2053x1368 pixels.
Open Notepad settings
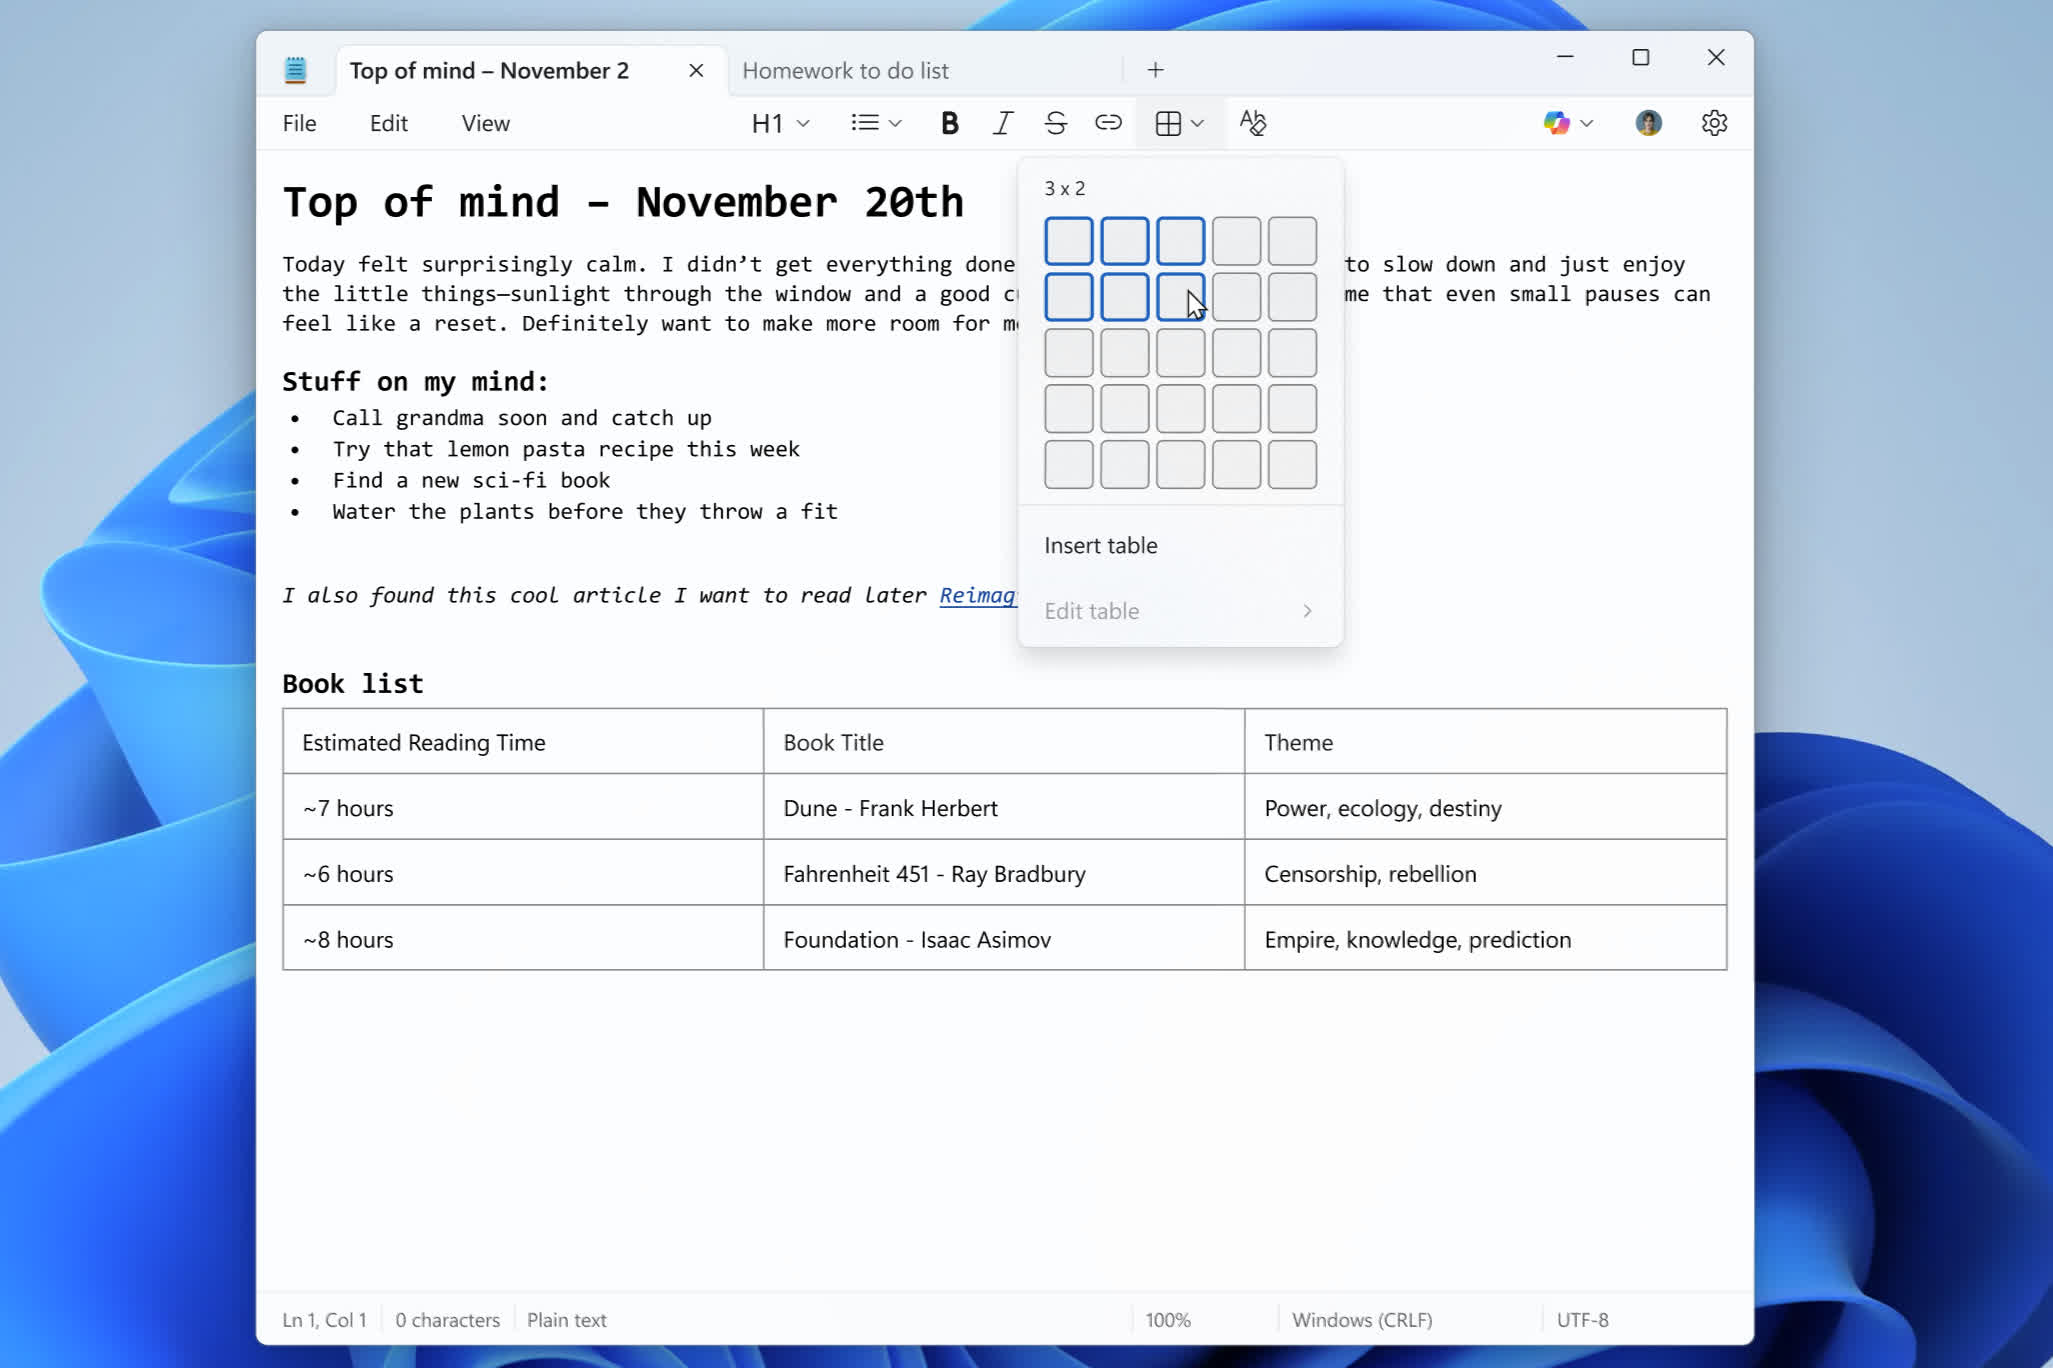coord(1713,122)
